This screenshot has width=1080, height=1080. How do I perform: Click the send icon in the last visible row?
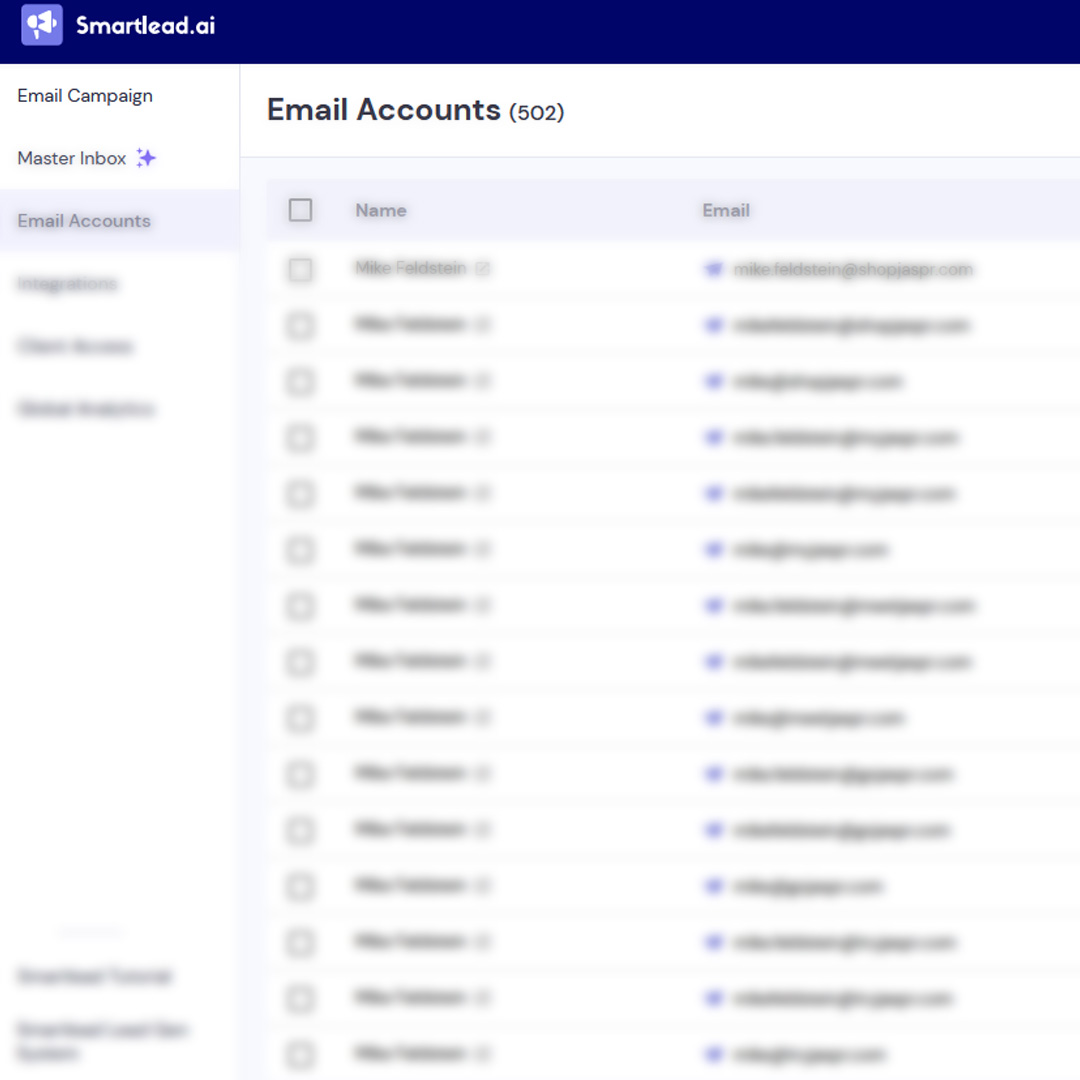(x=713, y=1054)
